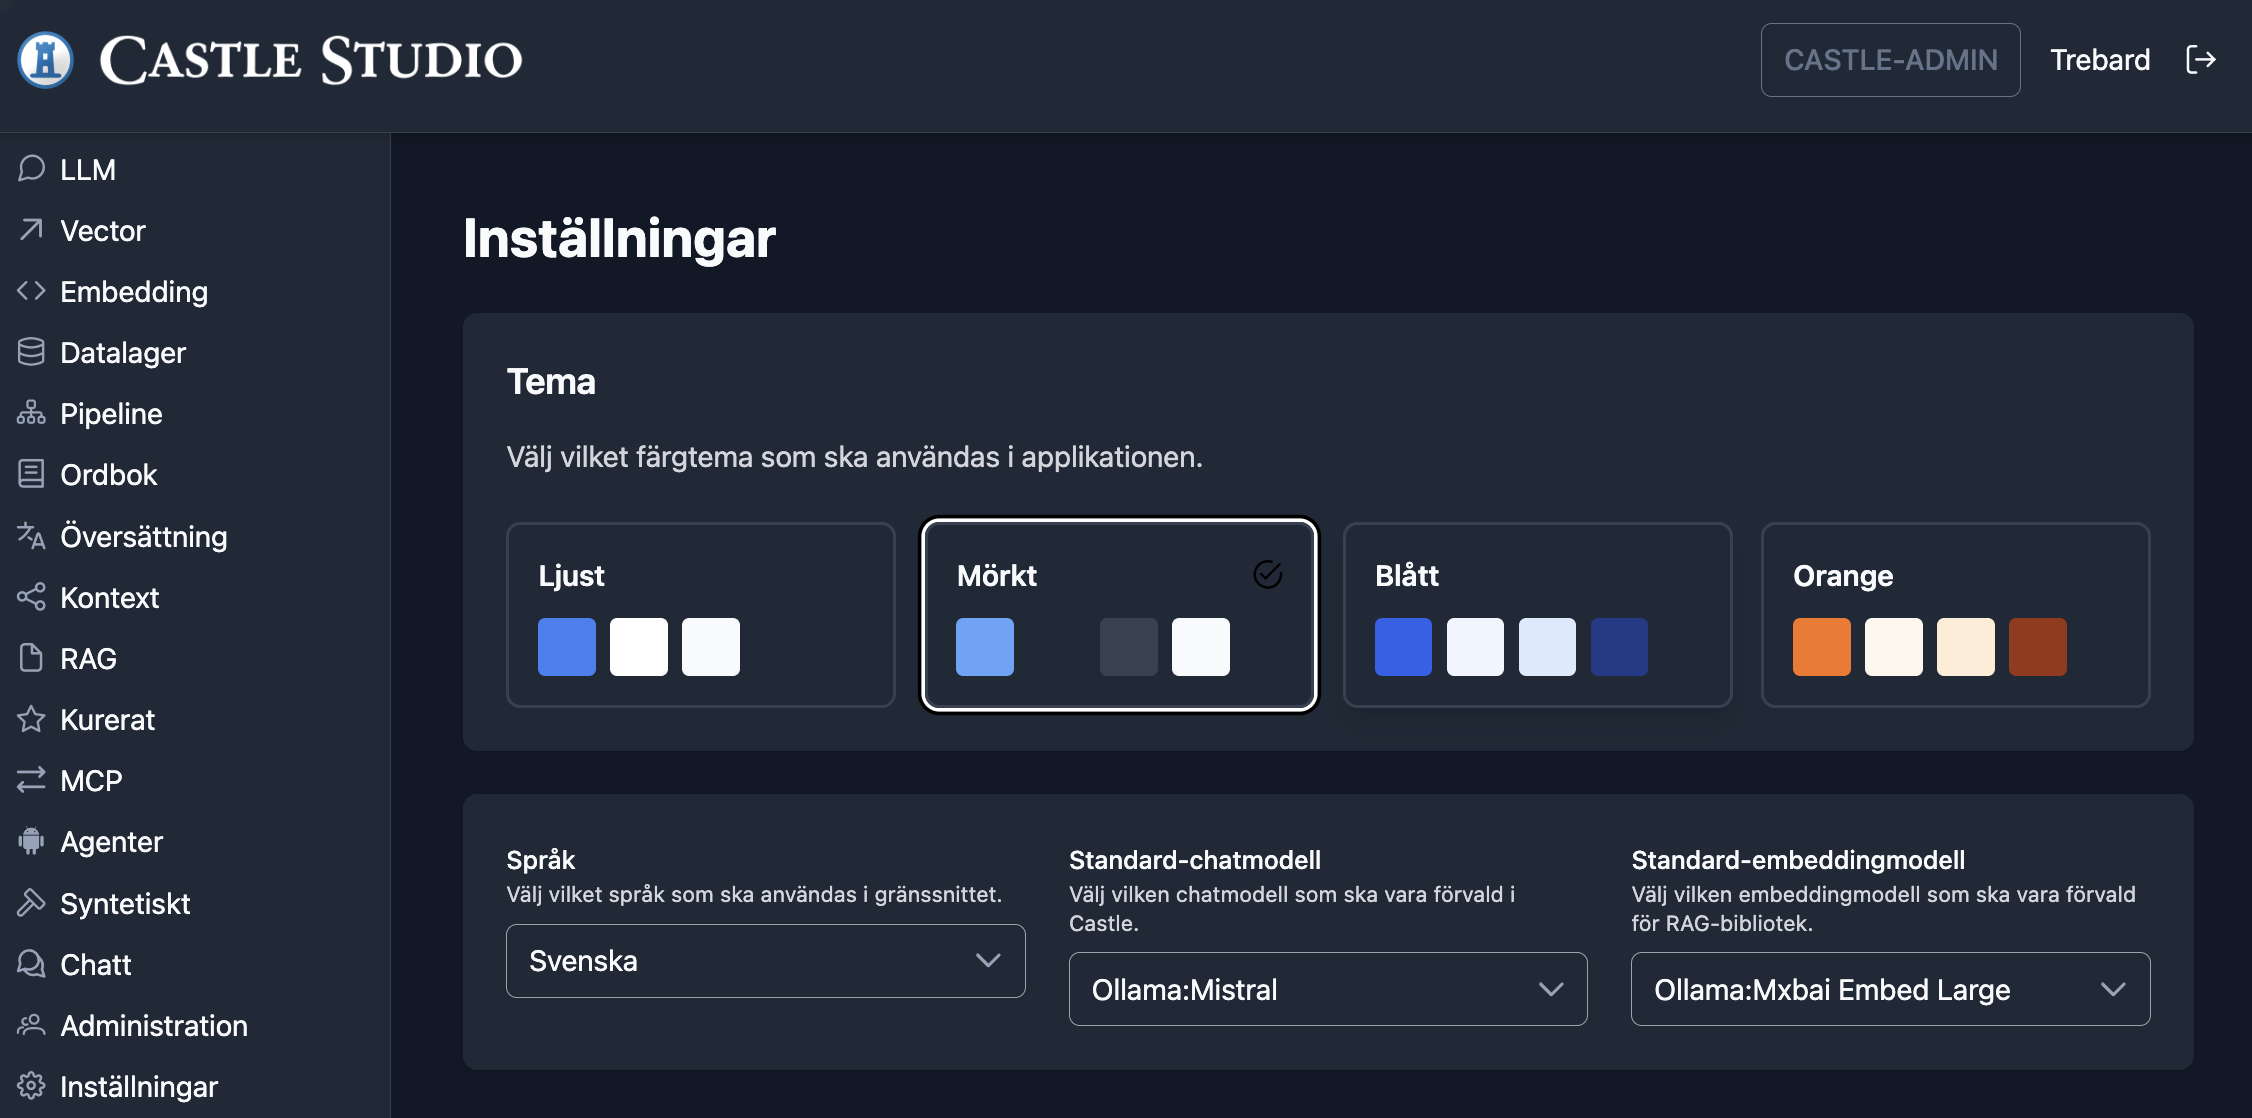The width and height of the screenshot is (2252, 1118).
Task: Expand the Standard-chatmodell dropdown
Action: coord(1327,989)
